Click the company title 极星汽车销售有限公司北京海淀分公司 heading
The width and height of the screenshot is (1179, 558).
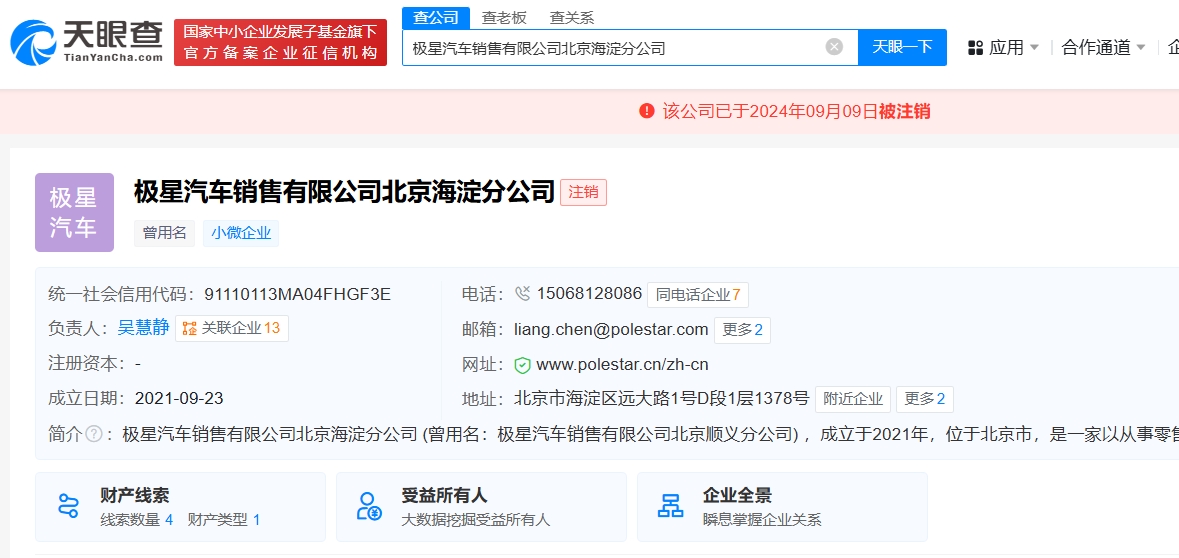pyautogui.click(x=344, y=193)
